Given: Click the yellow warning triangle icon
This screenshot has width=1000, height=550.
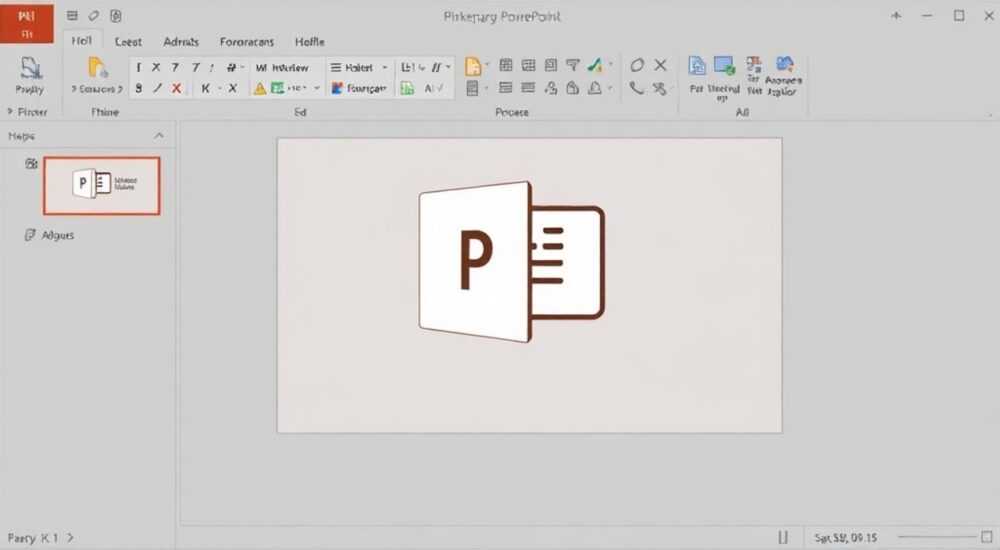Looking at the screenshot, I should coord(260,89).
